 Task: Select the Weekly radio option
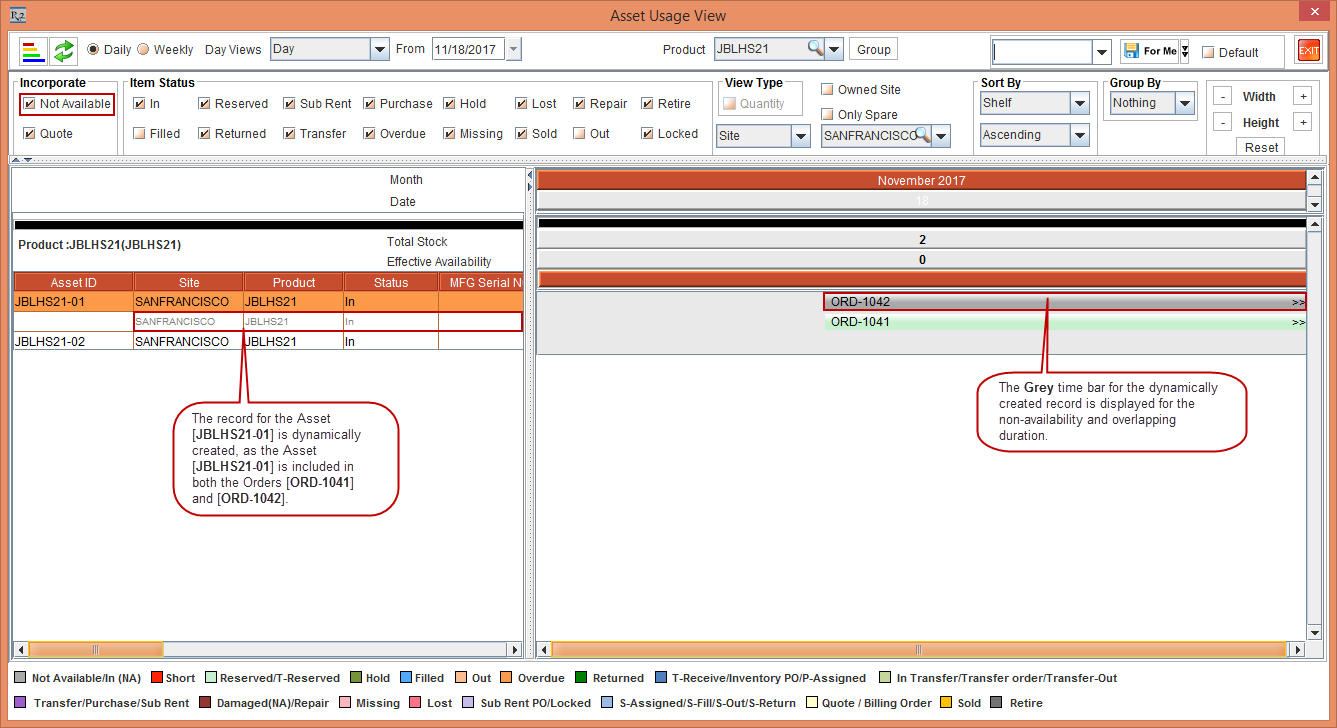143,50
